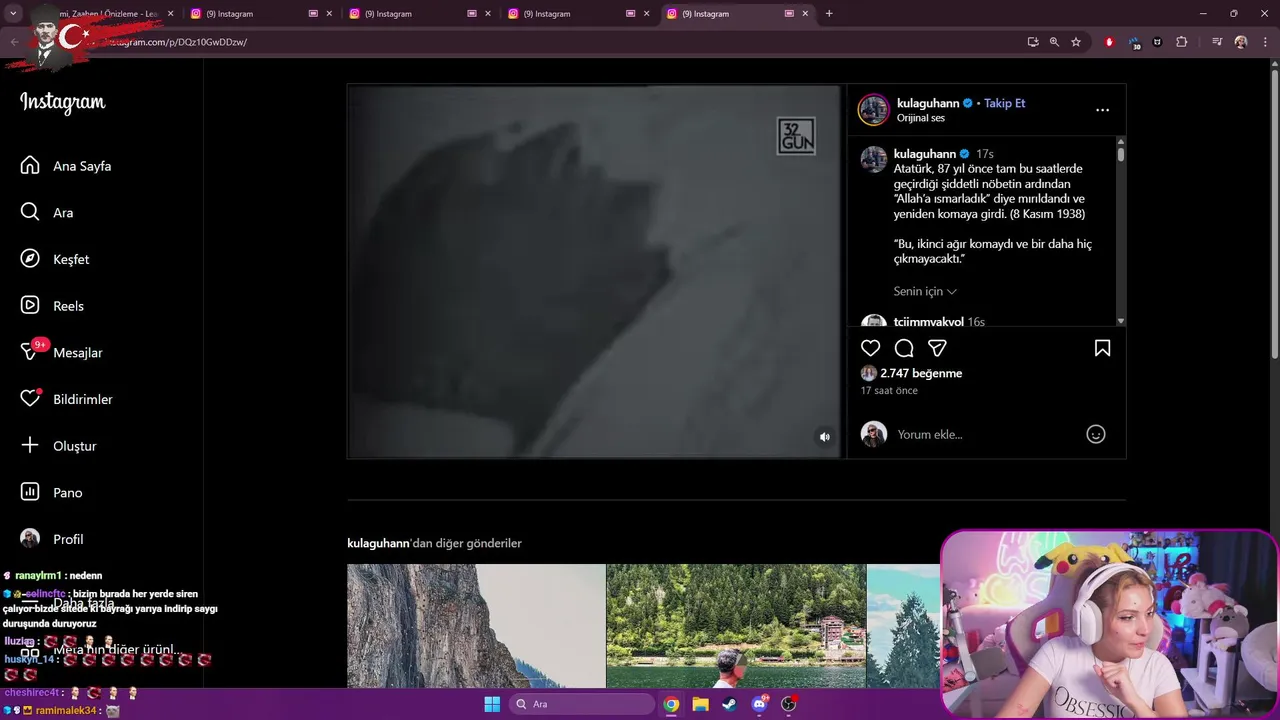
Task: Open kulaguhann link above other posts
Action: pos(378,543)
